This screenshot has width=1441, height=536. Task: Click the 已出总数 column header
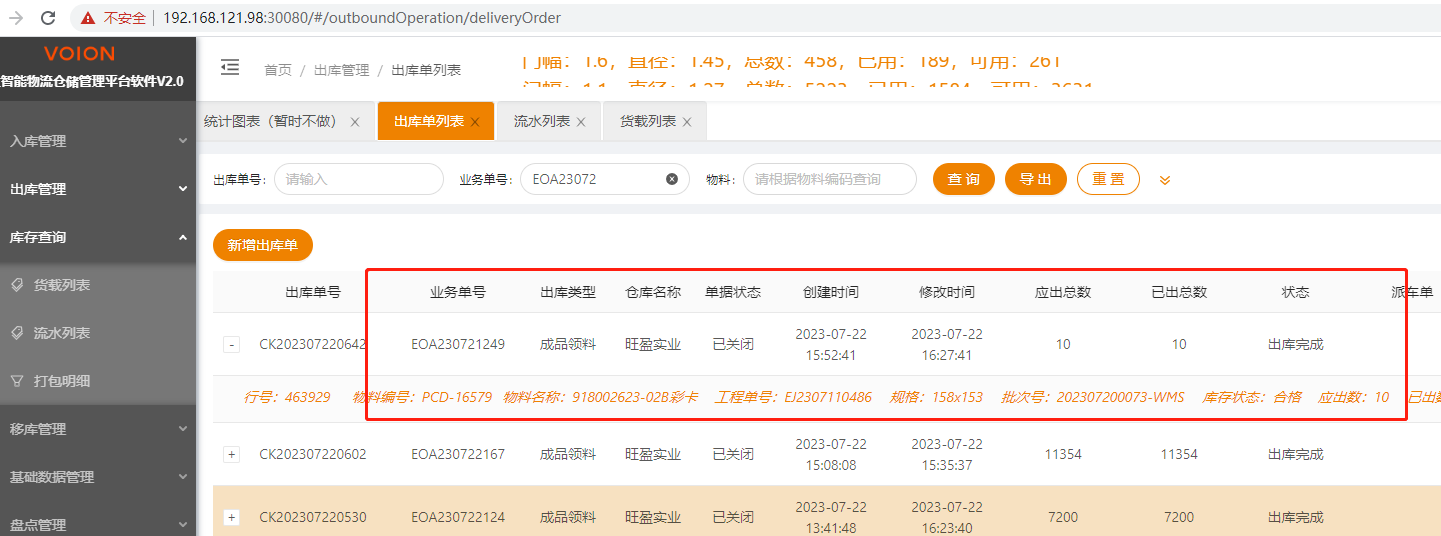click(x=1179, y=292)
